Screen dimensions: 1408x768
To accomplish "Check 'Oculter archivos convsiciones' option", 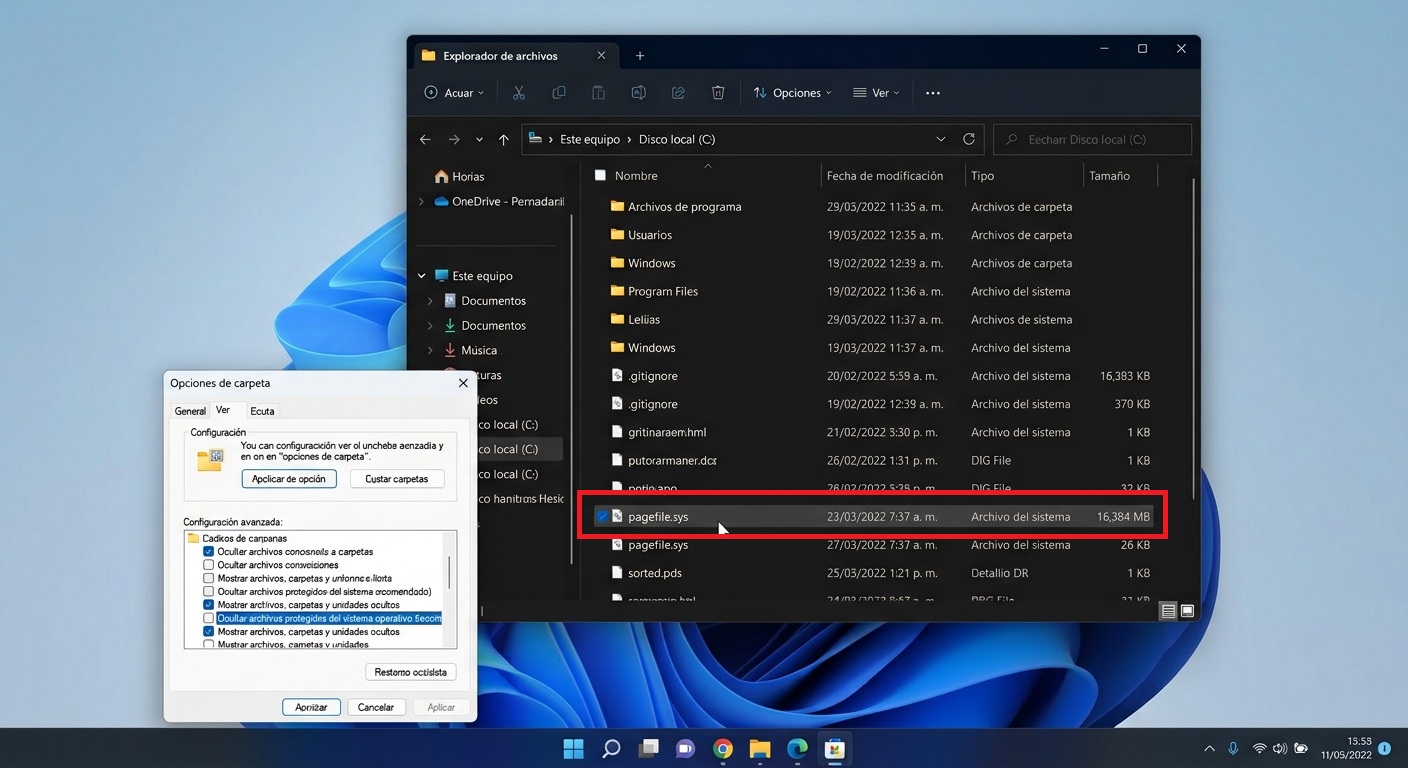I will coord(208,565).
